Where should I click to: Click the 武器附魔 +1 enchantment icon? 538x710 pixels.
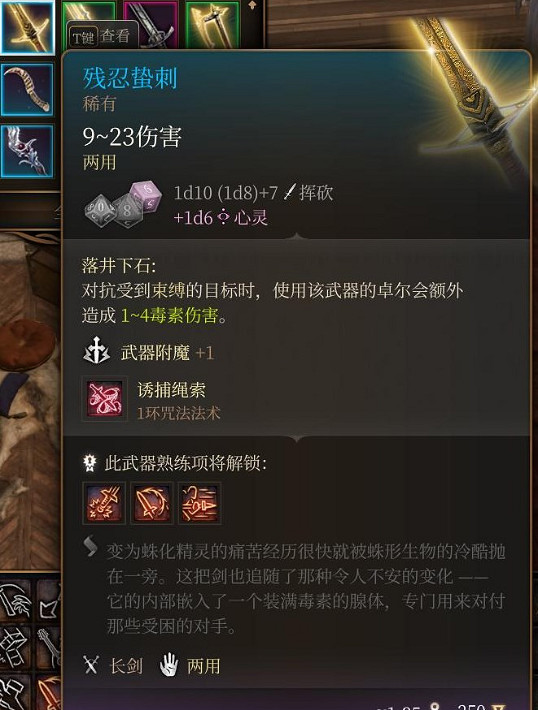pos(96,350)
